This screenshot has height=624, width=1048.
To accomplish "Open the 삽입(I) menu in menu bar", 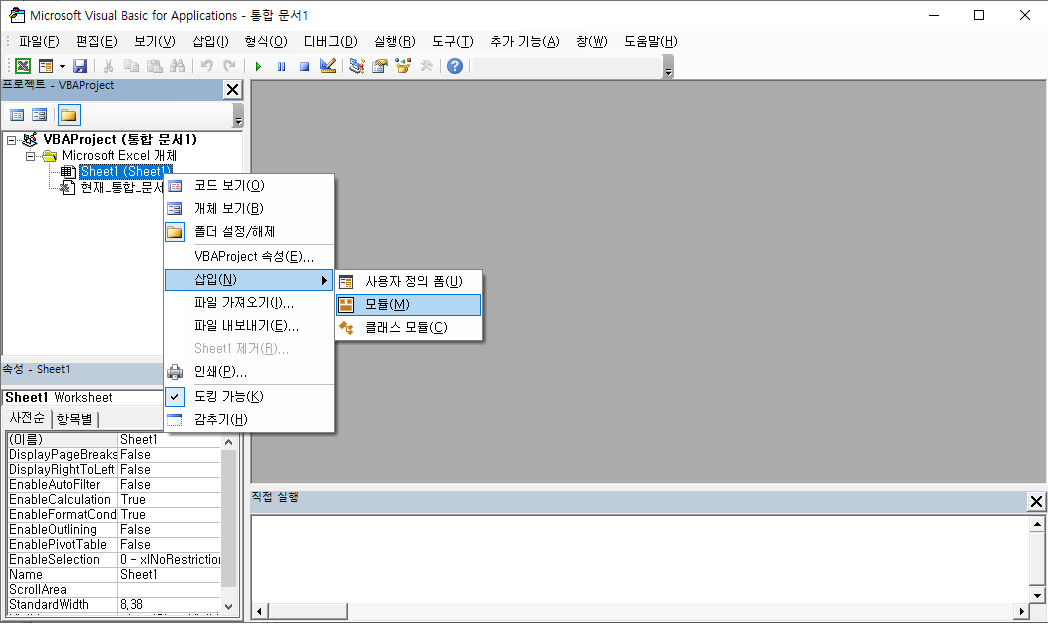I will [211, 41].
